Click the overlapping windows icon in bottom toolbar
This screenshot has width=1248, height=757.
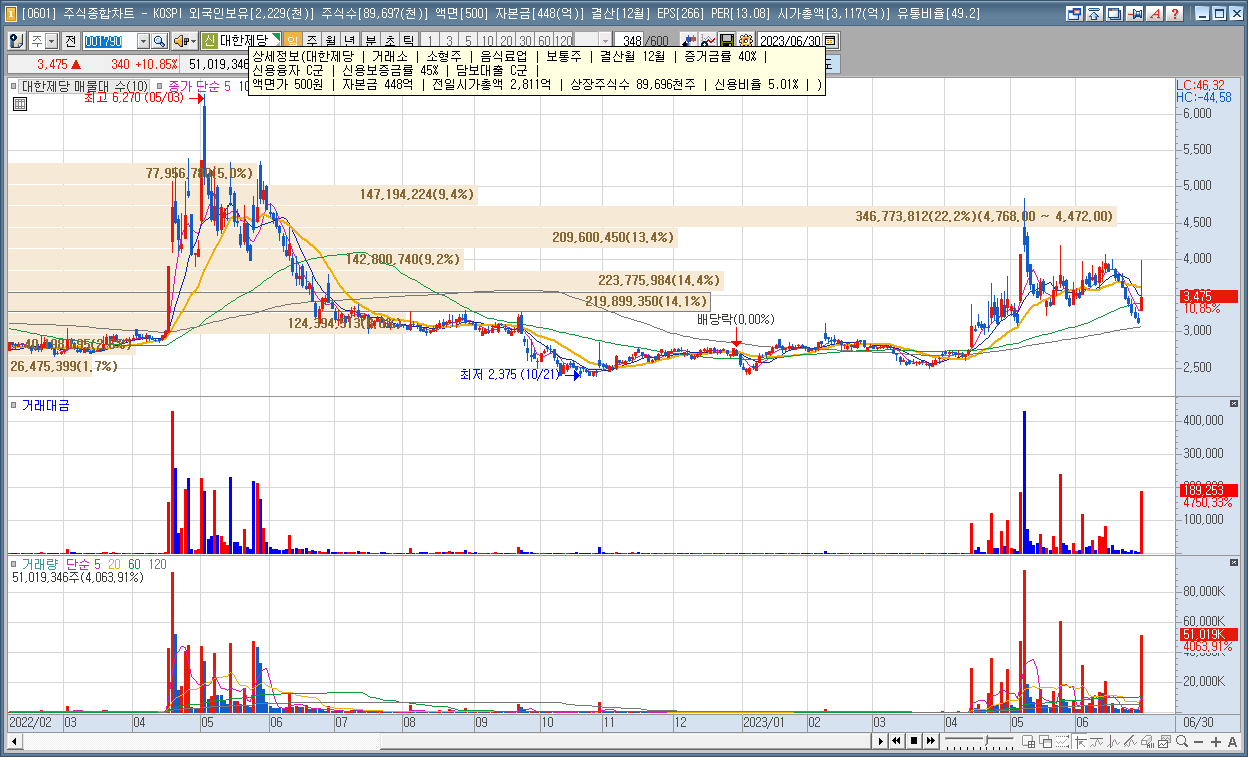1046,741
